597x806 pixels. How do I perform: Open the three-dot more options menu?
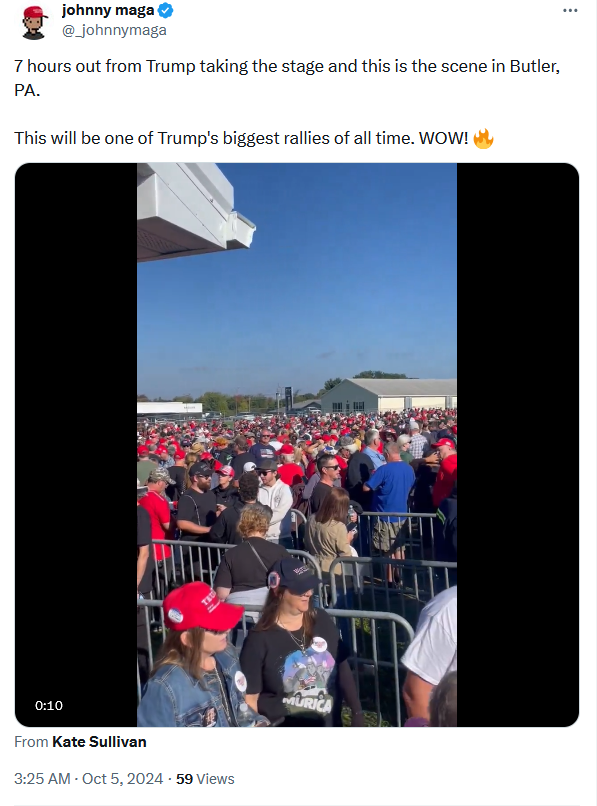(x=570, y=11)
